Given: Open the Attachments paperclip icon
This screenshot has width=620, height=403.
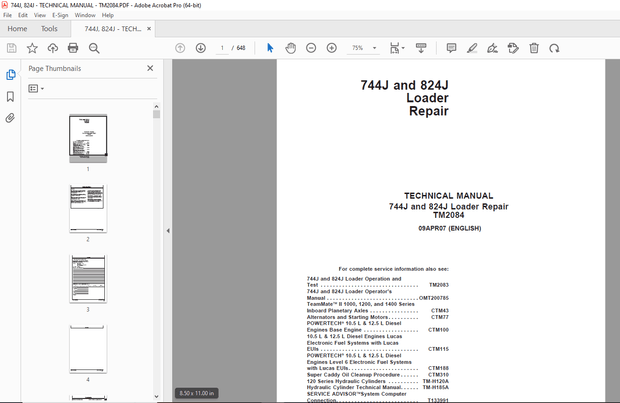Looking at the screenshot, I should (10, 118).
